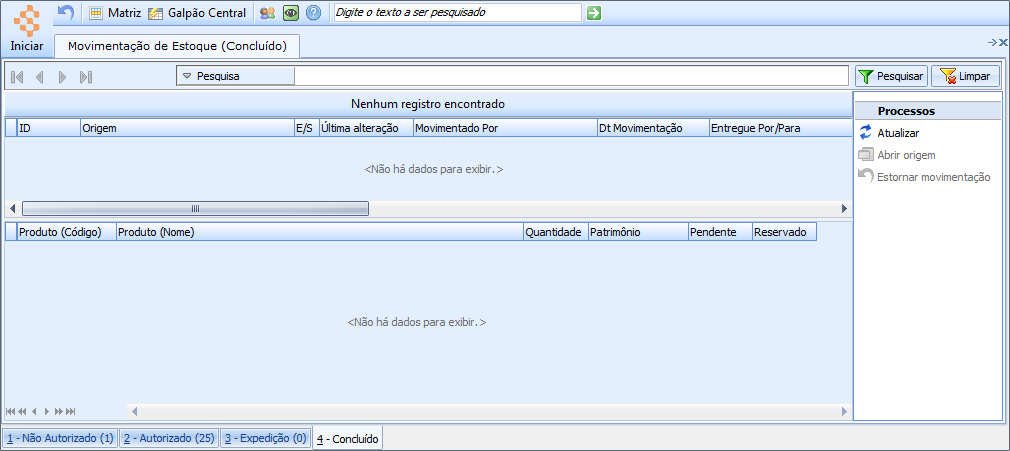
Task: Select the 4 - Concluído tab
Action: tap(348, 438)
